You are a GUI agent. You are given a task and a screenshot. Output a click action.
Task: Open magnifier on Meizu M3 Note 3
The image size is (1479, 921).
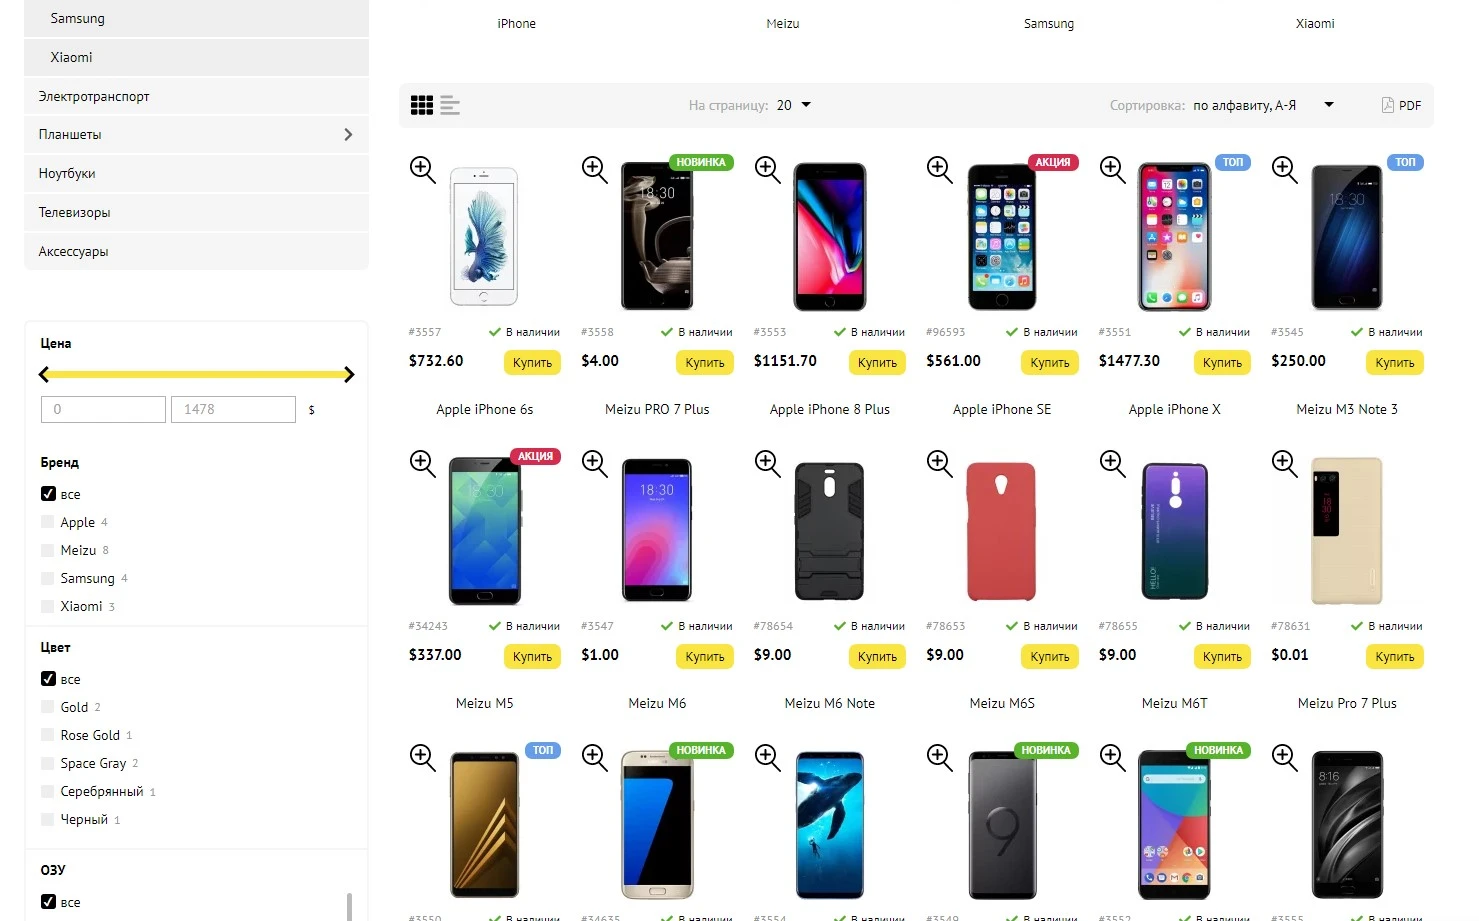tap(1285, 169)
